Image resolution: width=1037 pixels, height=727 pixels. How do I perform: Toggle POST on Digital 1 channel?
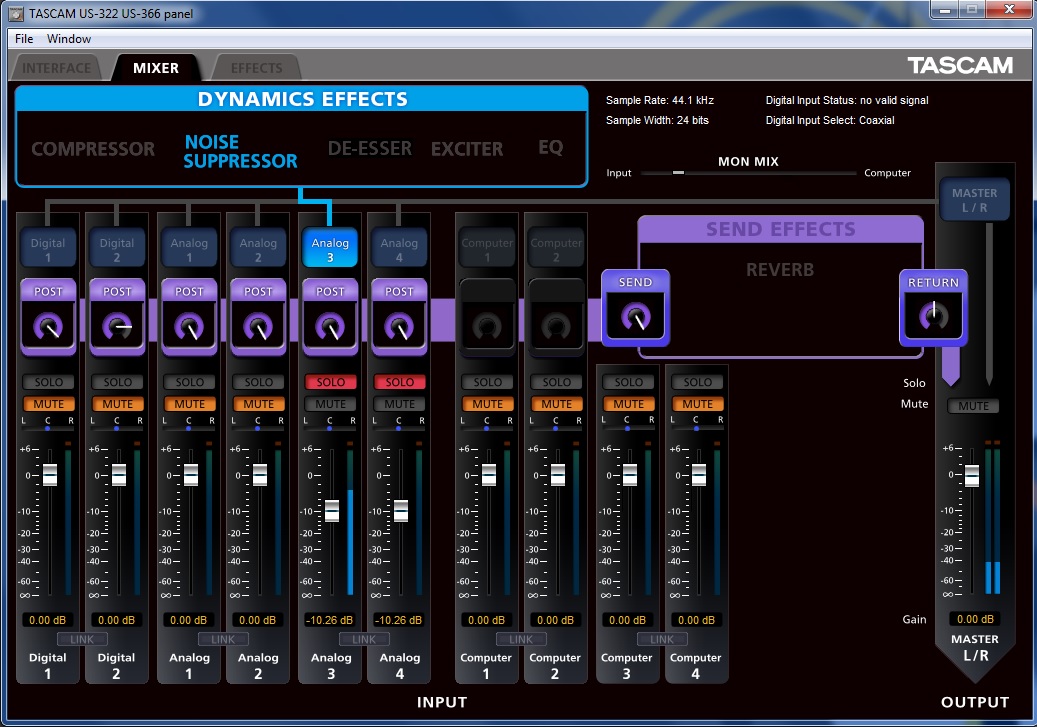click(48, 291)
